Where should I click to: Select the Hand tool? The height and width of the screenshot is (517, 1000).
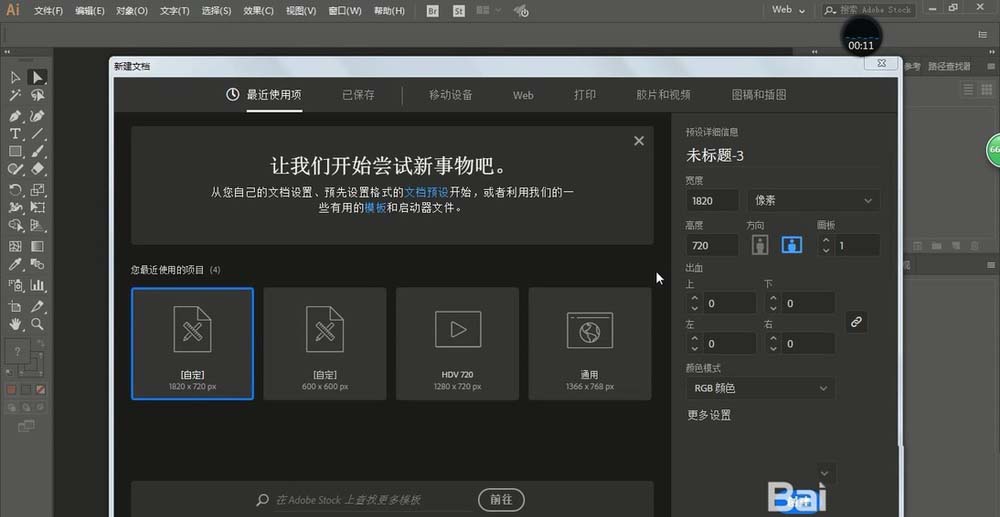(15, 324)
